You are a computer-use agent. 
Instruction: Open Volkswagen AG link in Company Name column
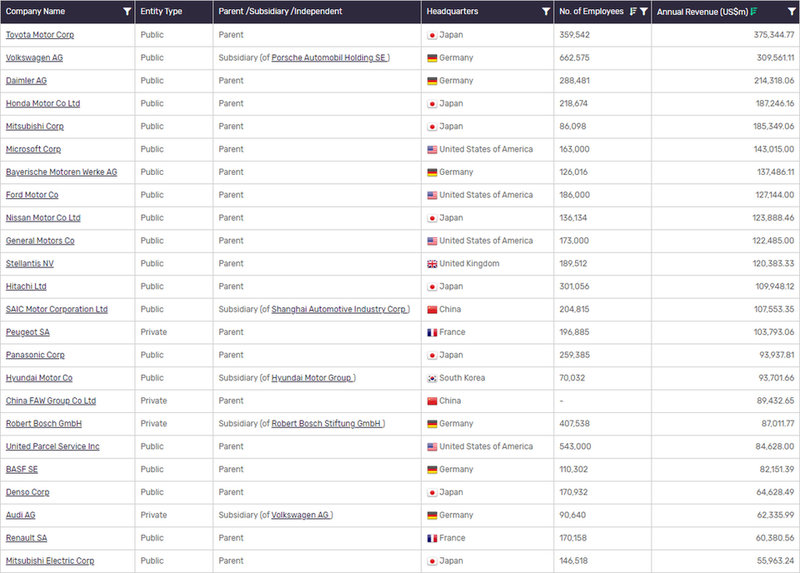click(34, 58)
